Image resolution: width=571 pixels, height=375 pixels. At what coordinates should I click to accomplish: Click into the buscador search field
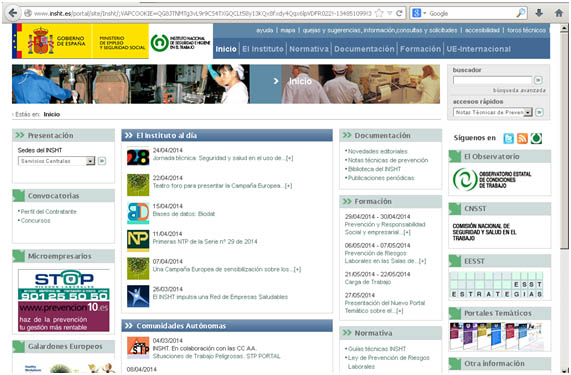click(x=492, y=80)
